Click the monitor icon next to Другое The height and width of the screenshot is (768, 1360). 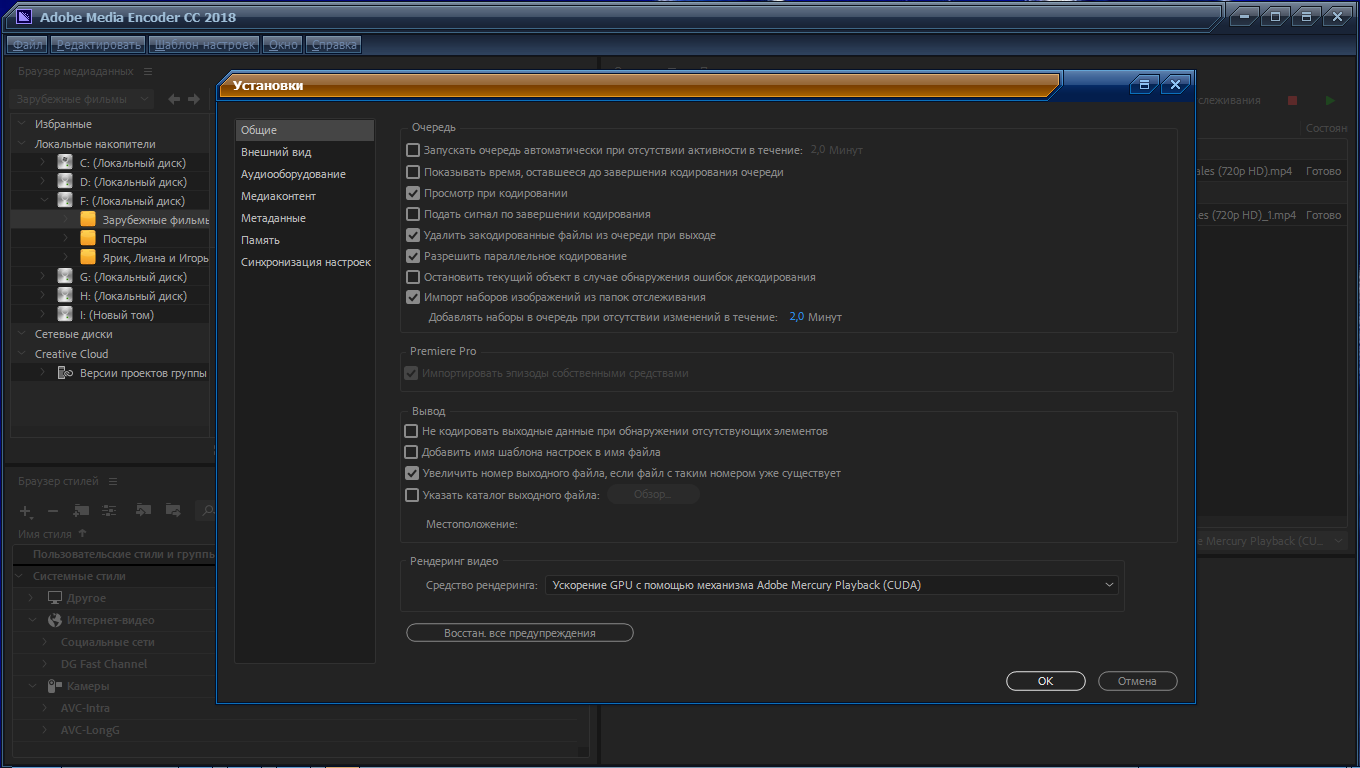pyautogui.click(x=55, y=598)
